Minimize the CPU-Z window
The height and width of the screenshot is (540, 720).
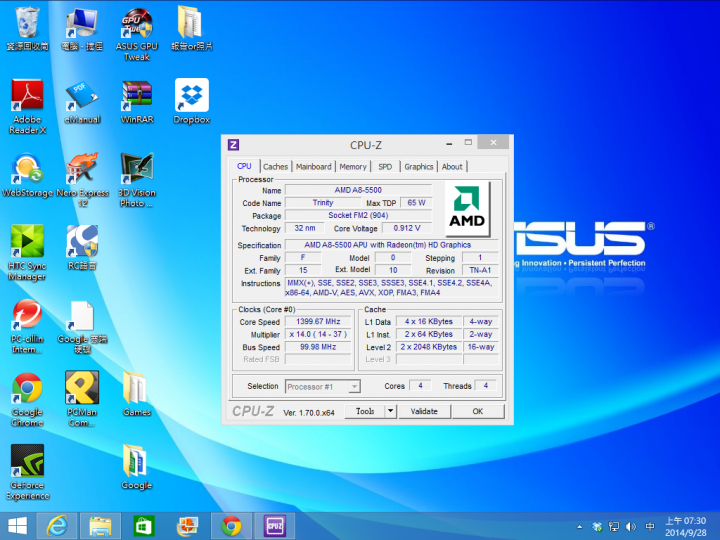pyautogui.click(x=449, y=143)
